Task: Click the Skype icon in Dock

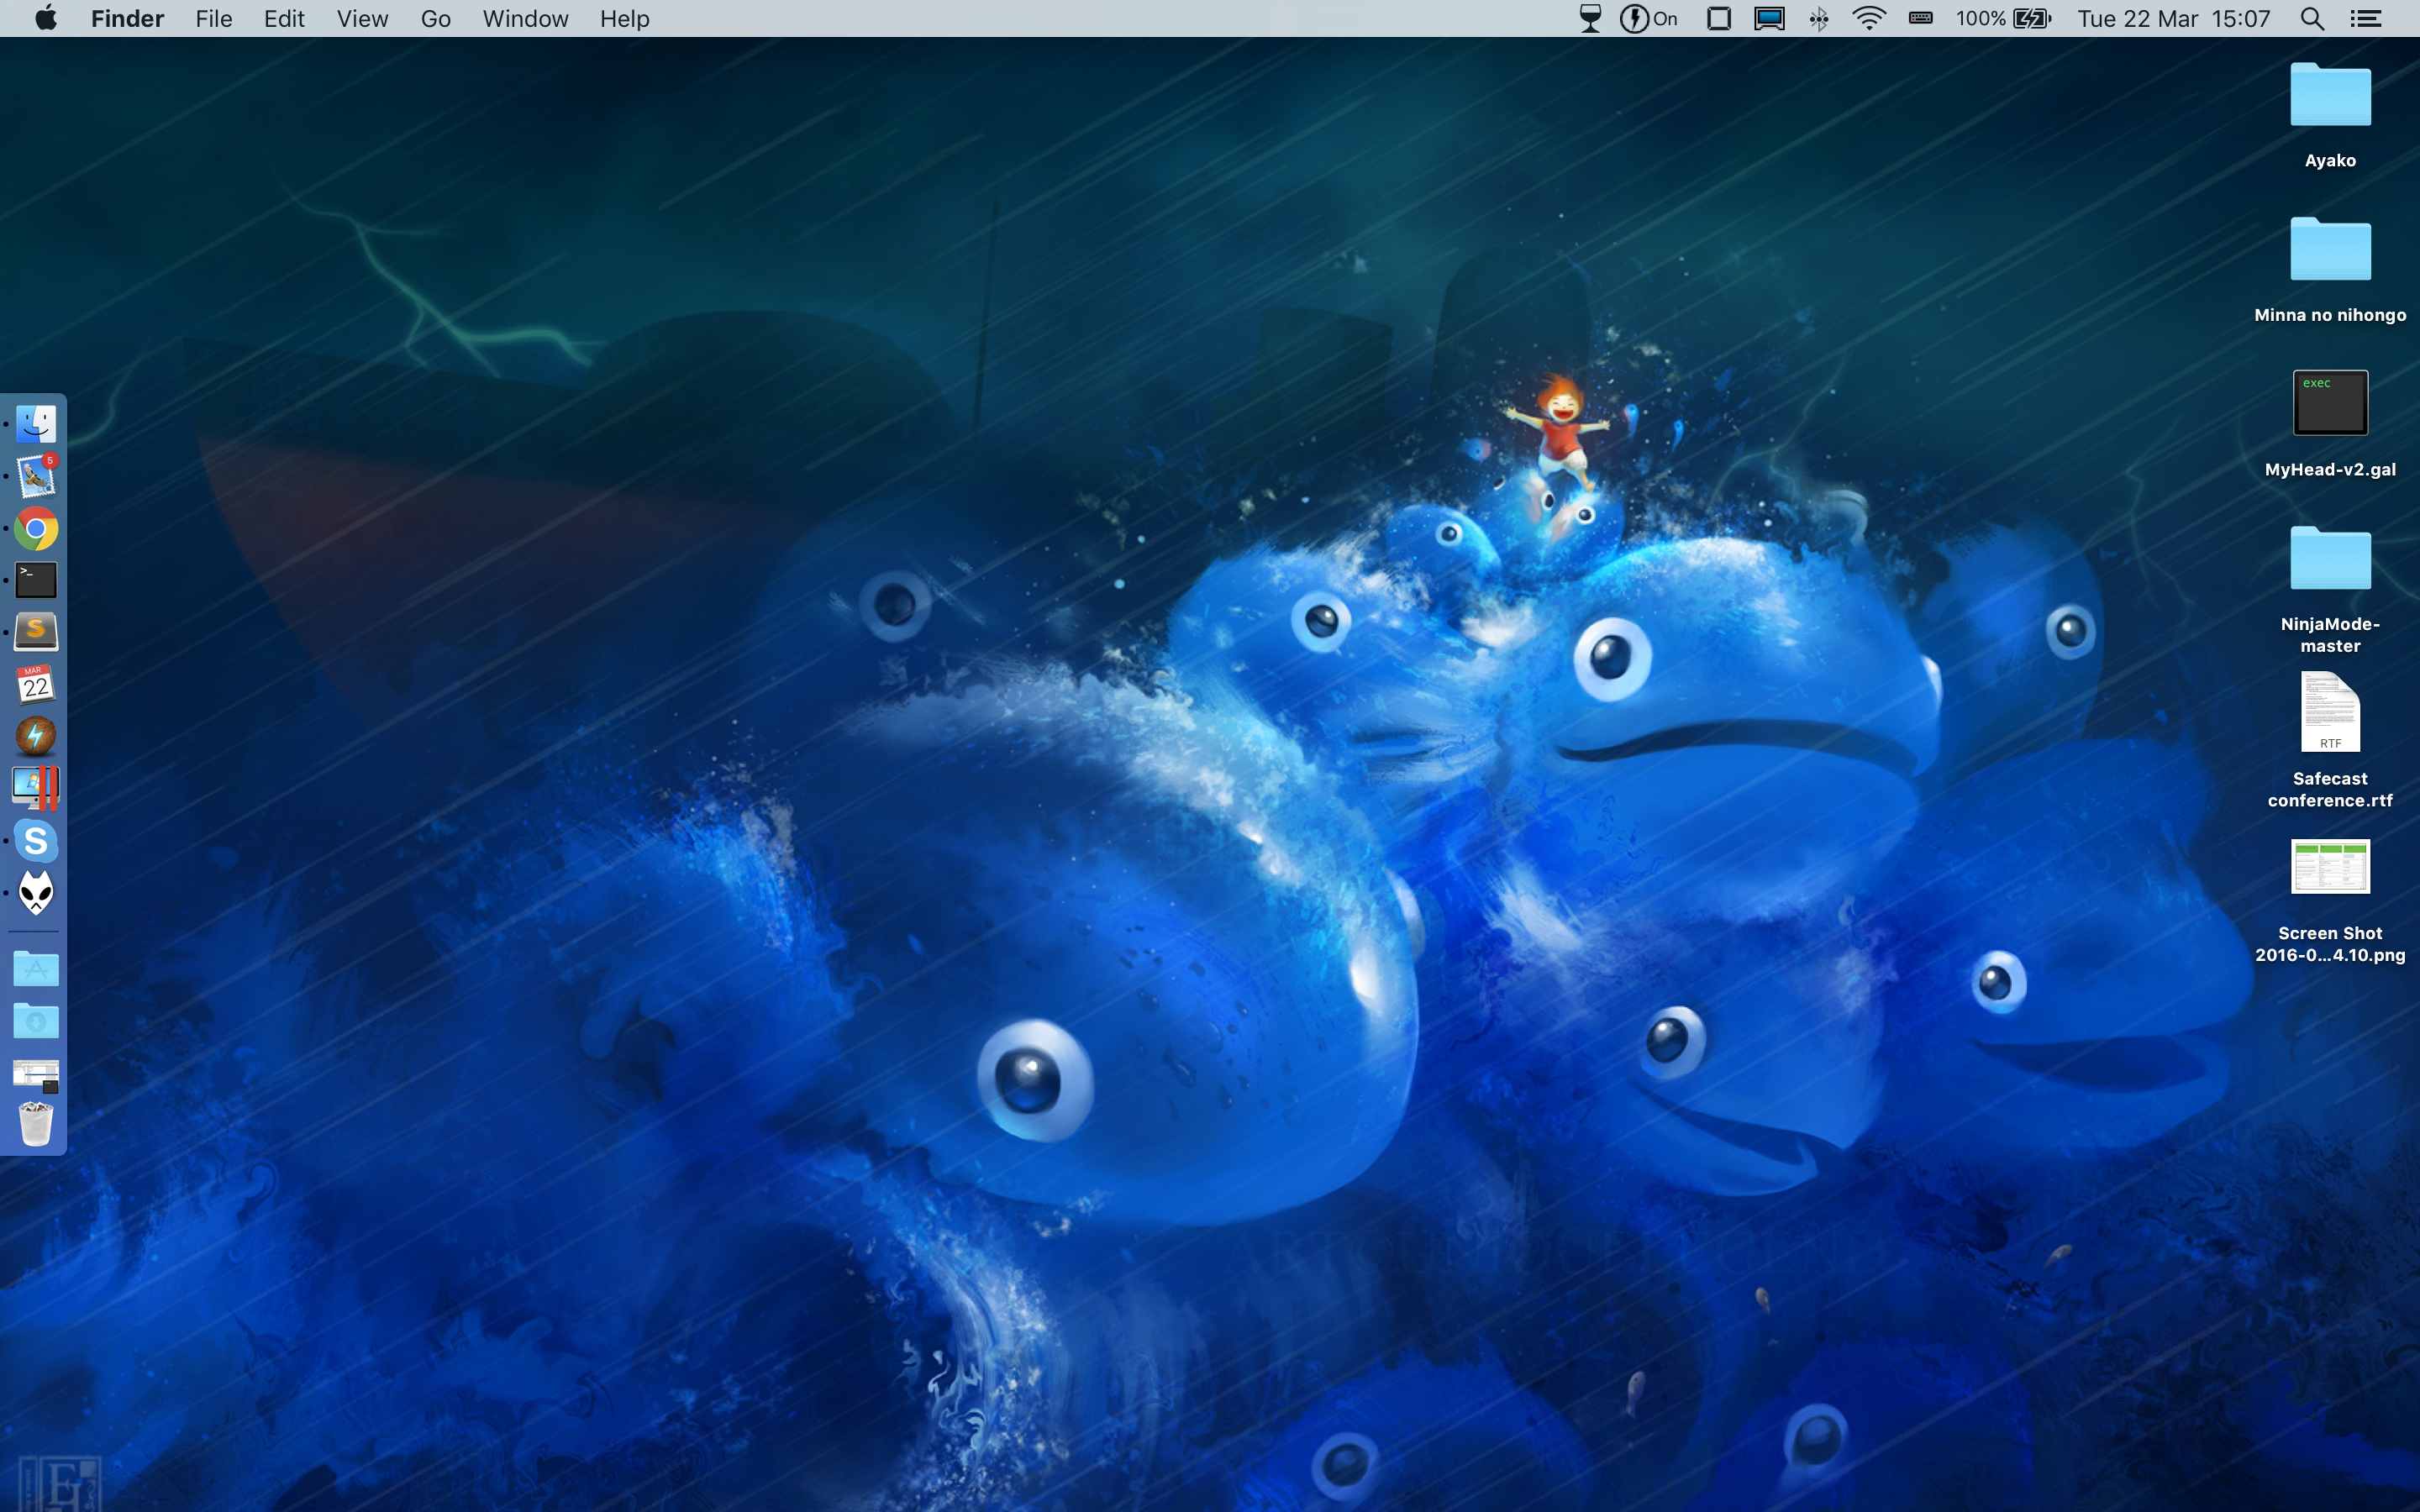Action: [x=36, y=841]
